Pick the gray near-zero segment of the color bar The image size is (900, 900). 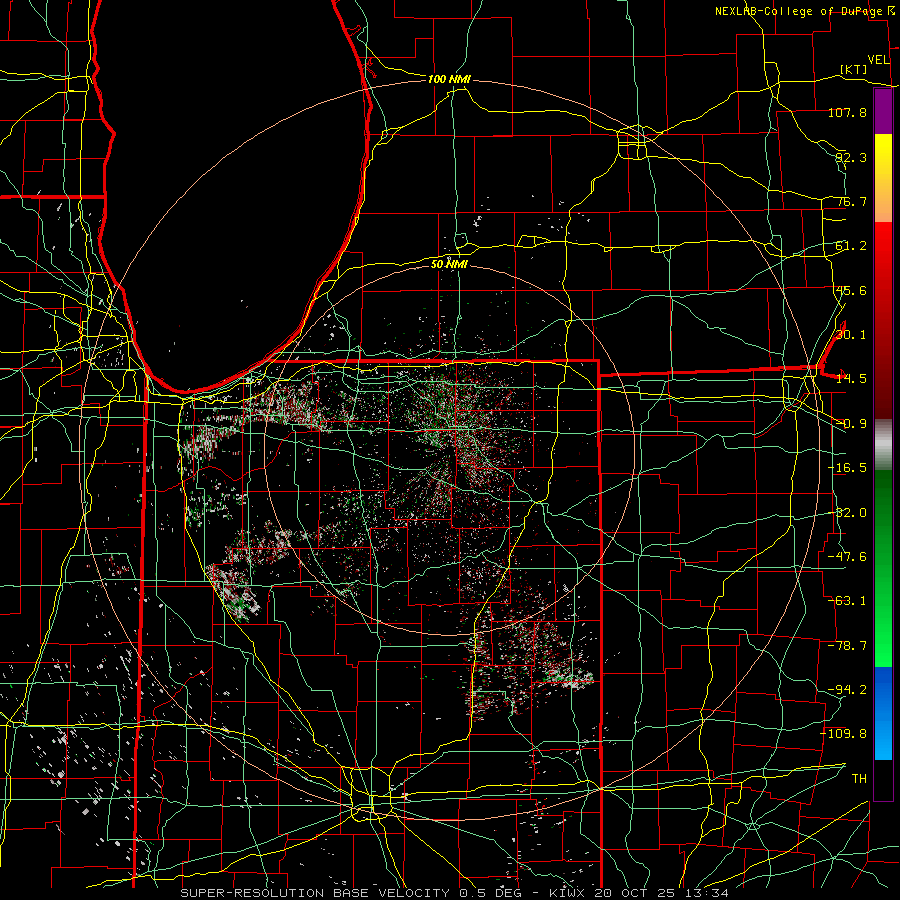point(883,445)
